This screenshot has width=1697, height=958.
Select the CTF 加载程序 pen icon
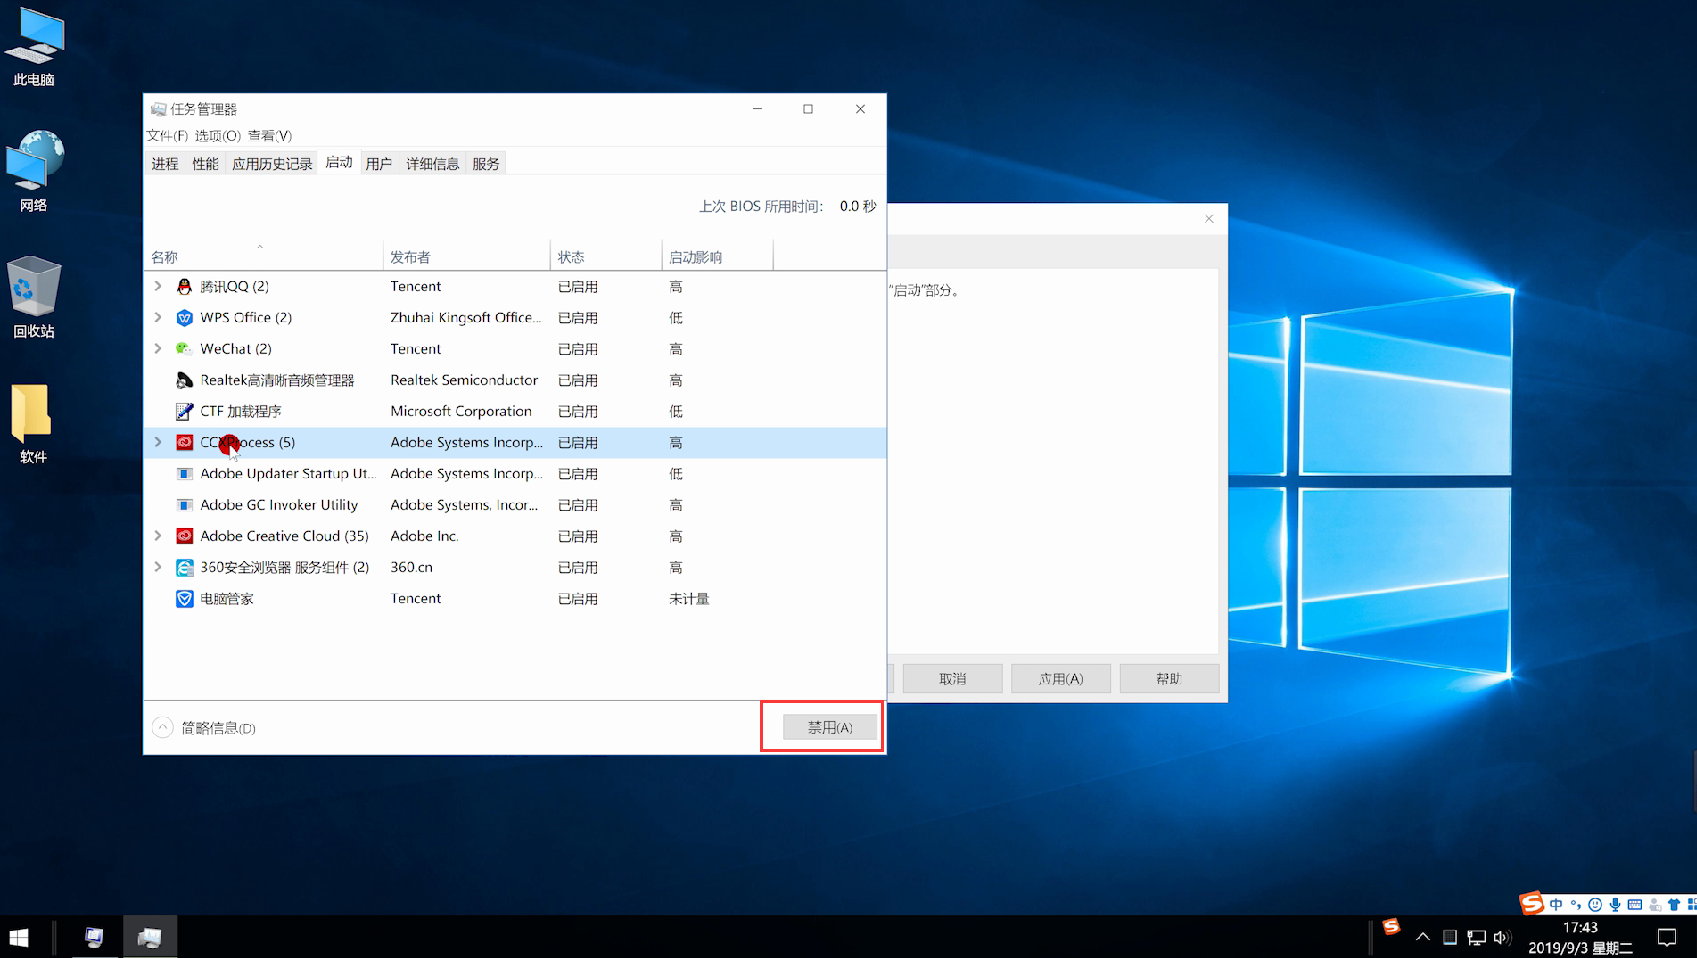[x=184, y=411]
